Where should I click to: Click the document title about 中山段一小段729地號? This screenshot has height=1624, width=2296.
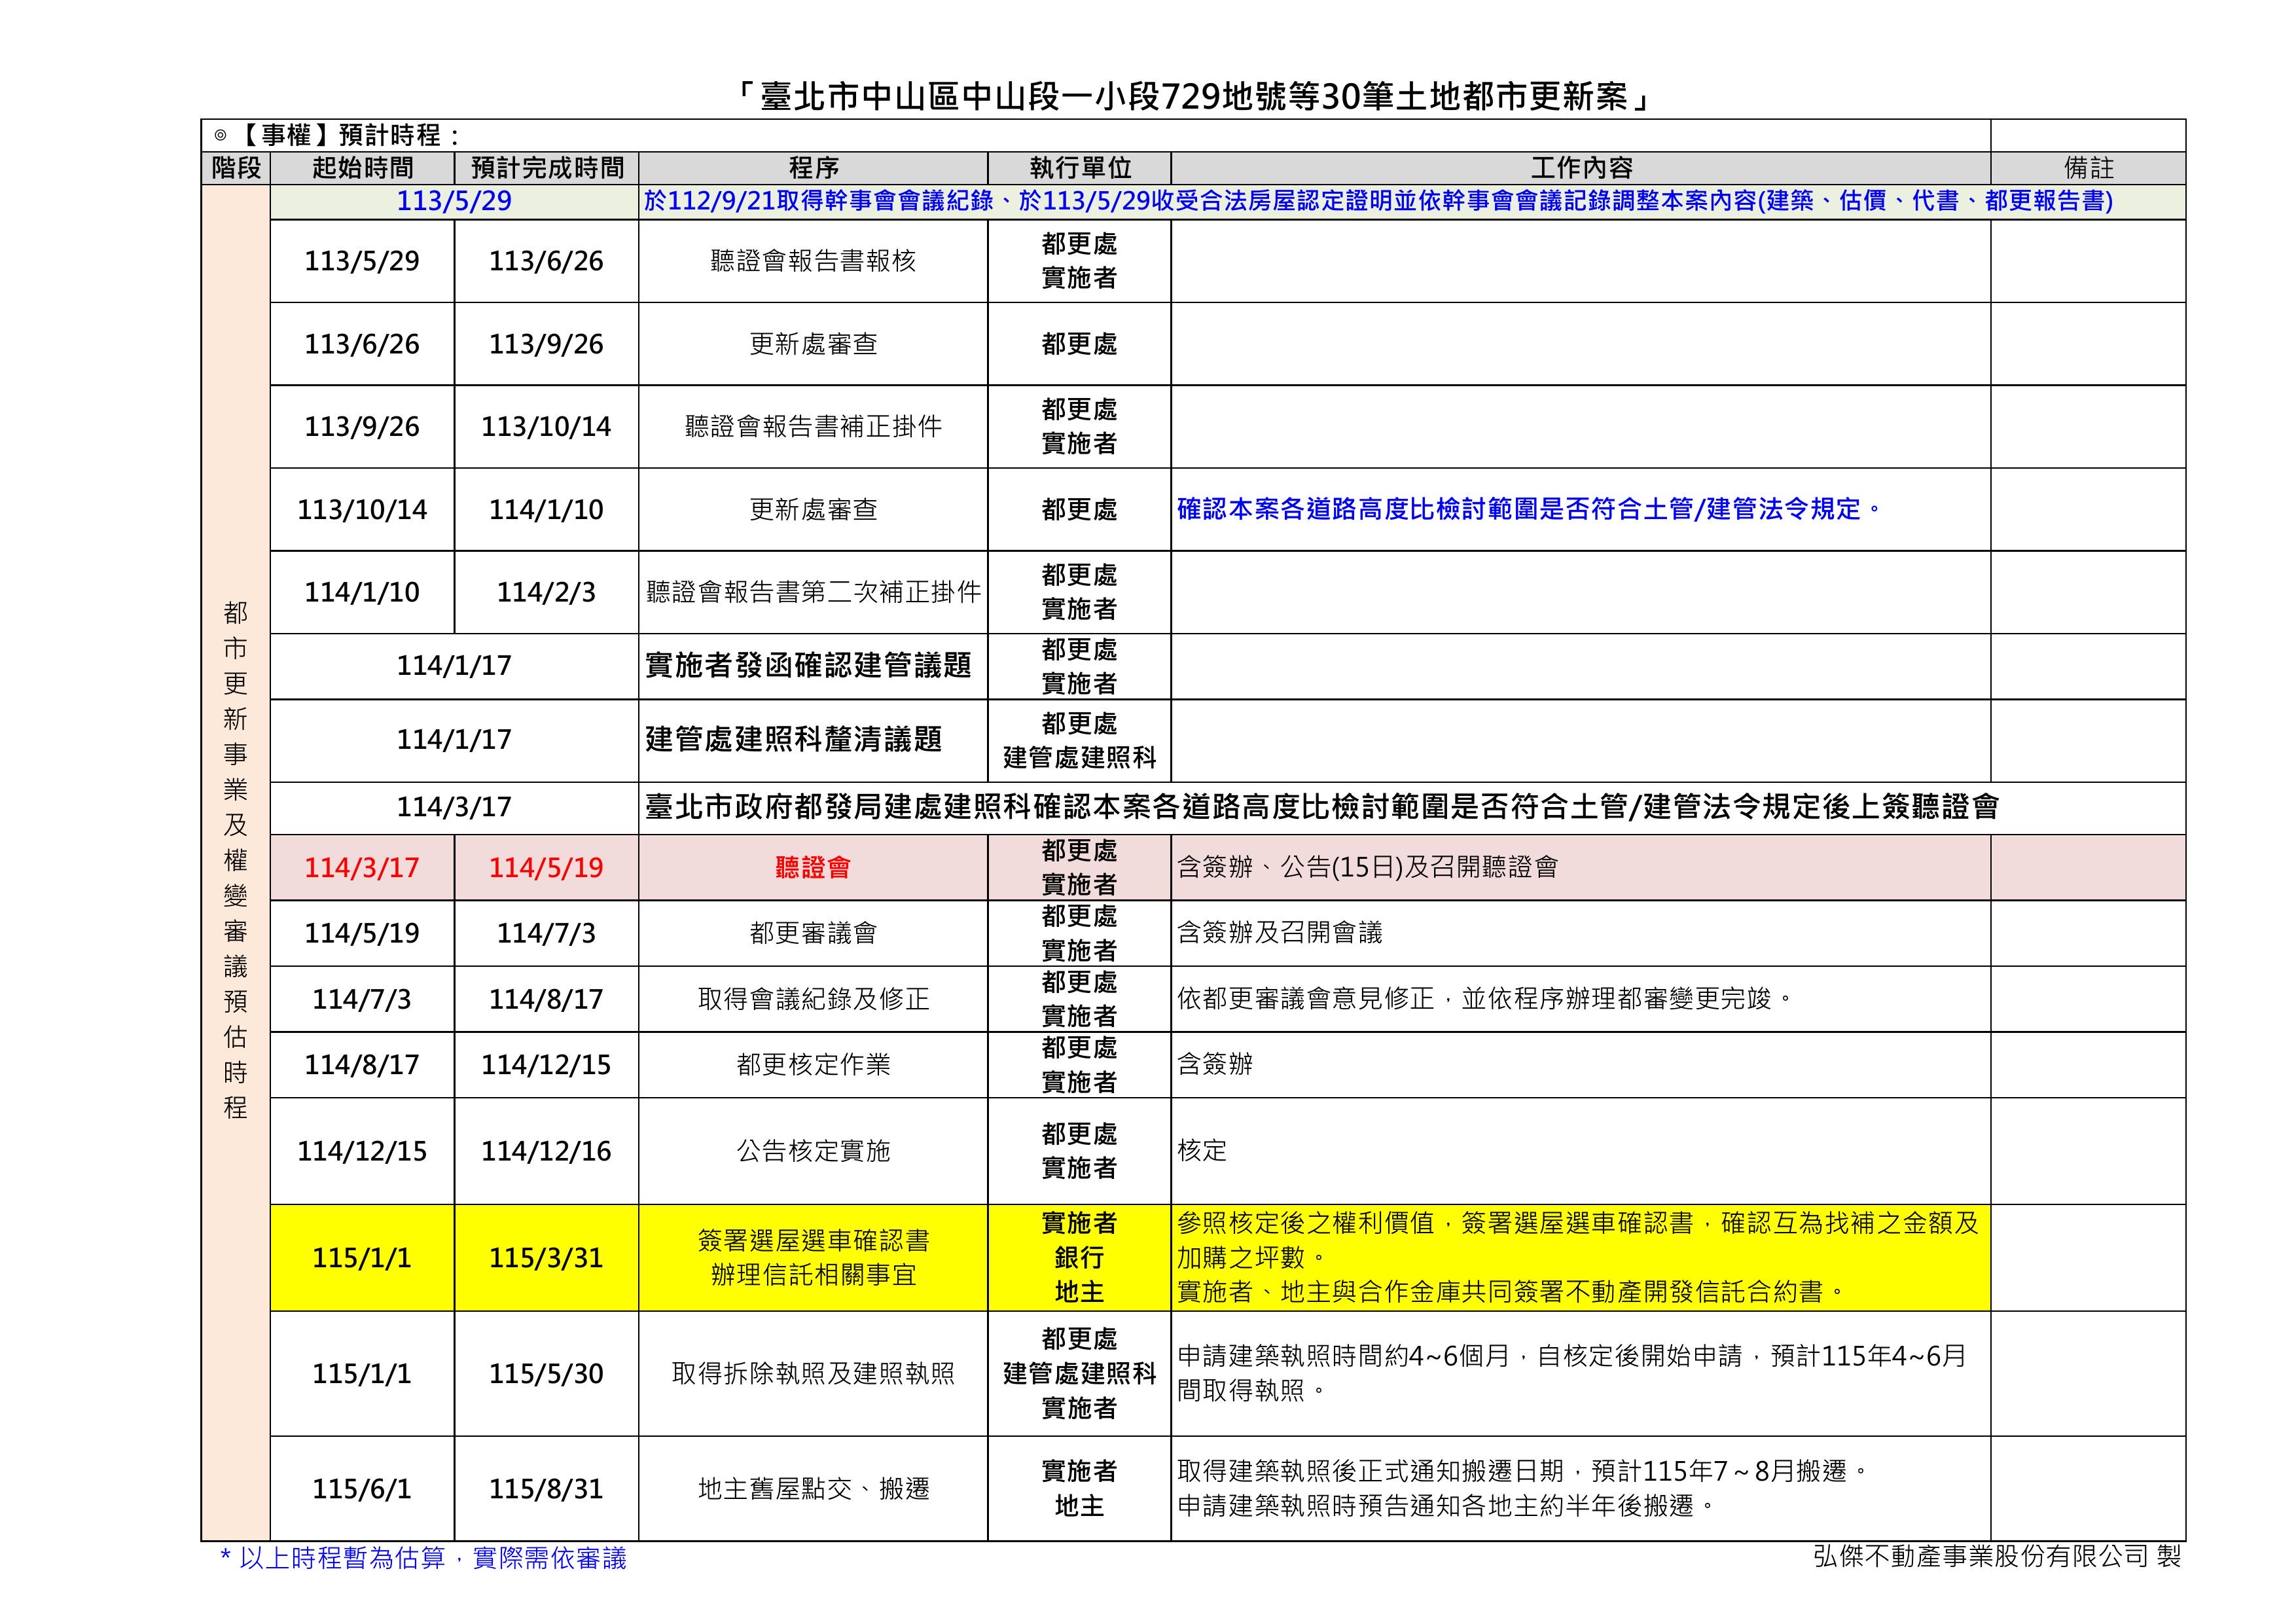1193,97
